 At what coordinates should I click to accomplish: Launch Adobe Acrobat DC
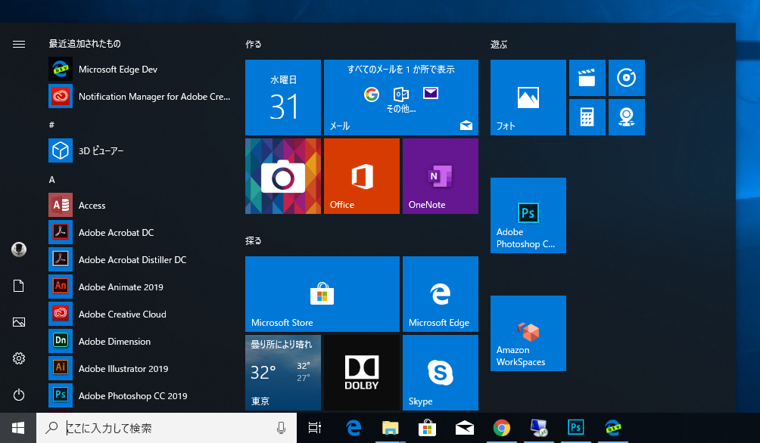point(141,232)
